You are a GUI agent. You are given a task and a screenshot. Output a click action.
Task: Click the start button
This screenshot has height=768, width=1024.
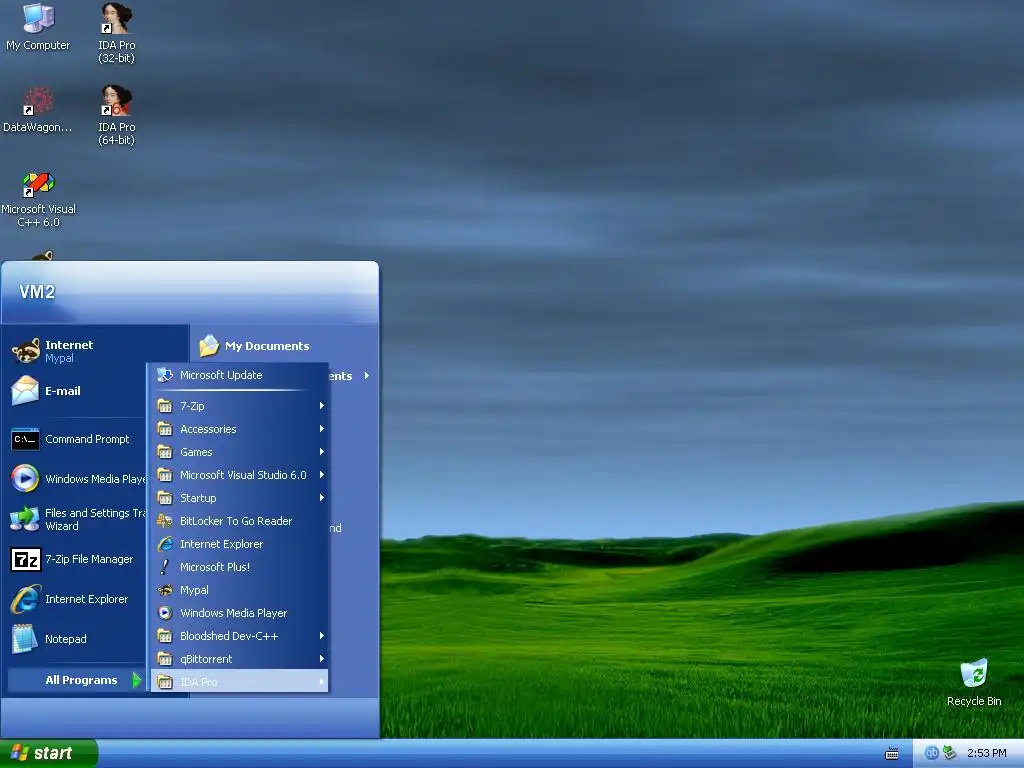[x=48, y=753]
